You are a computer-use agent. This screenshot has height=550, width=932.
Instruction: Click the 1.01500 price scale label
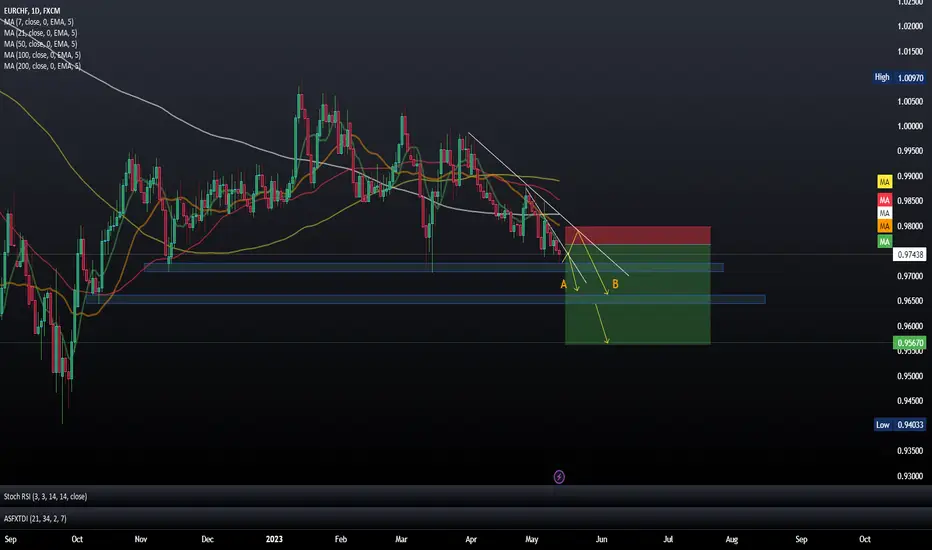pyautogui.click(x=910, y=52)
